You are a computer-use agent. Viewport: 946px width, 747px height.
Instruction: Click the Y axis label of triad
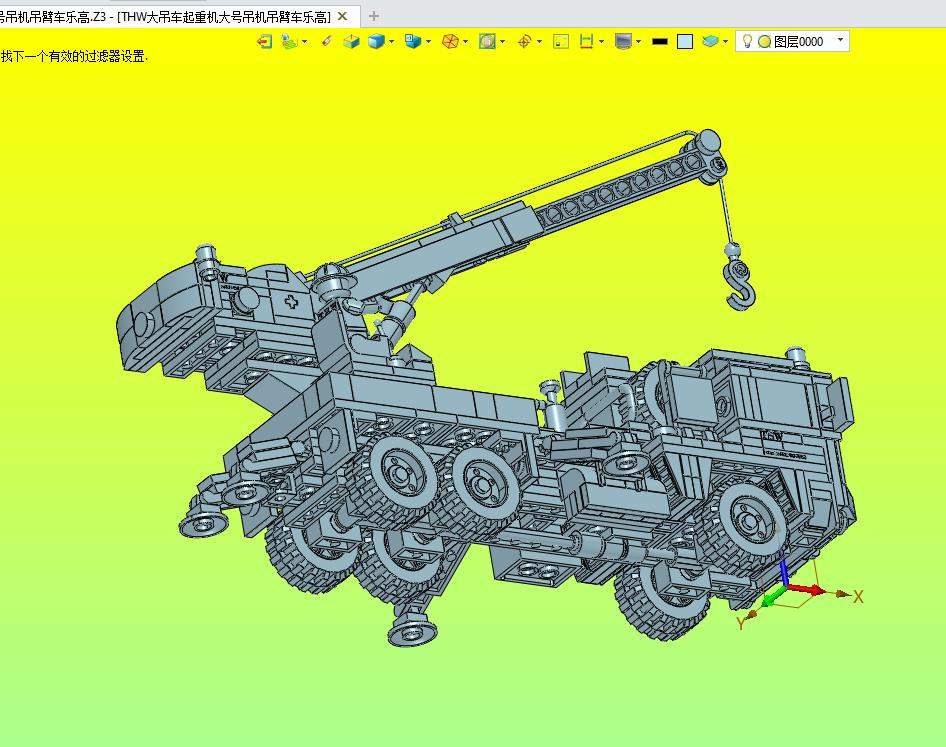pyautogui.click(x=741, y=623)
